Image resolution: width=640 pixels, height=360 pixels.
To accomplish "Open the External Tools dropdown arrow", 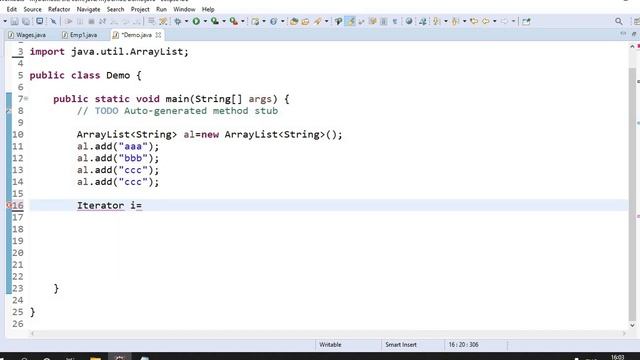I will point(242,21).
